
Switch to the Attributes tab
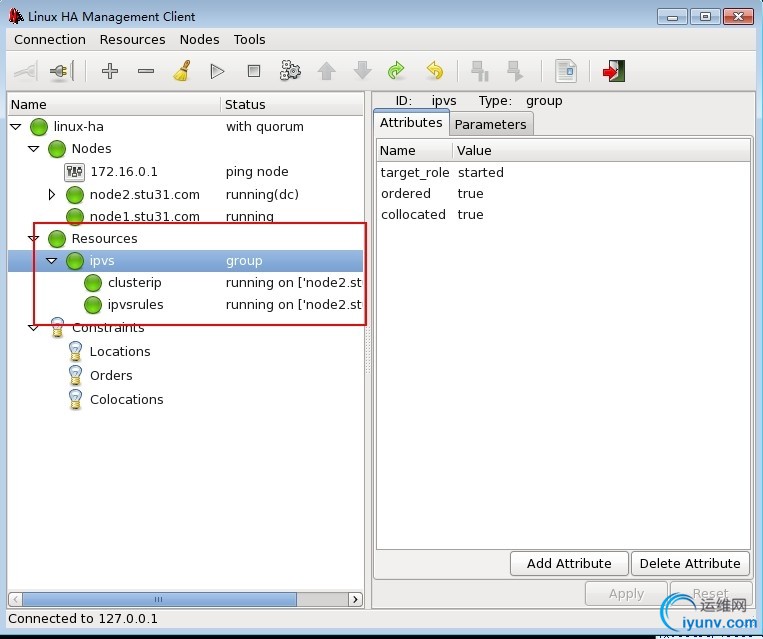pyautogui.click(x=411, y=123)
